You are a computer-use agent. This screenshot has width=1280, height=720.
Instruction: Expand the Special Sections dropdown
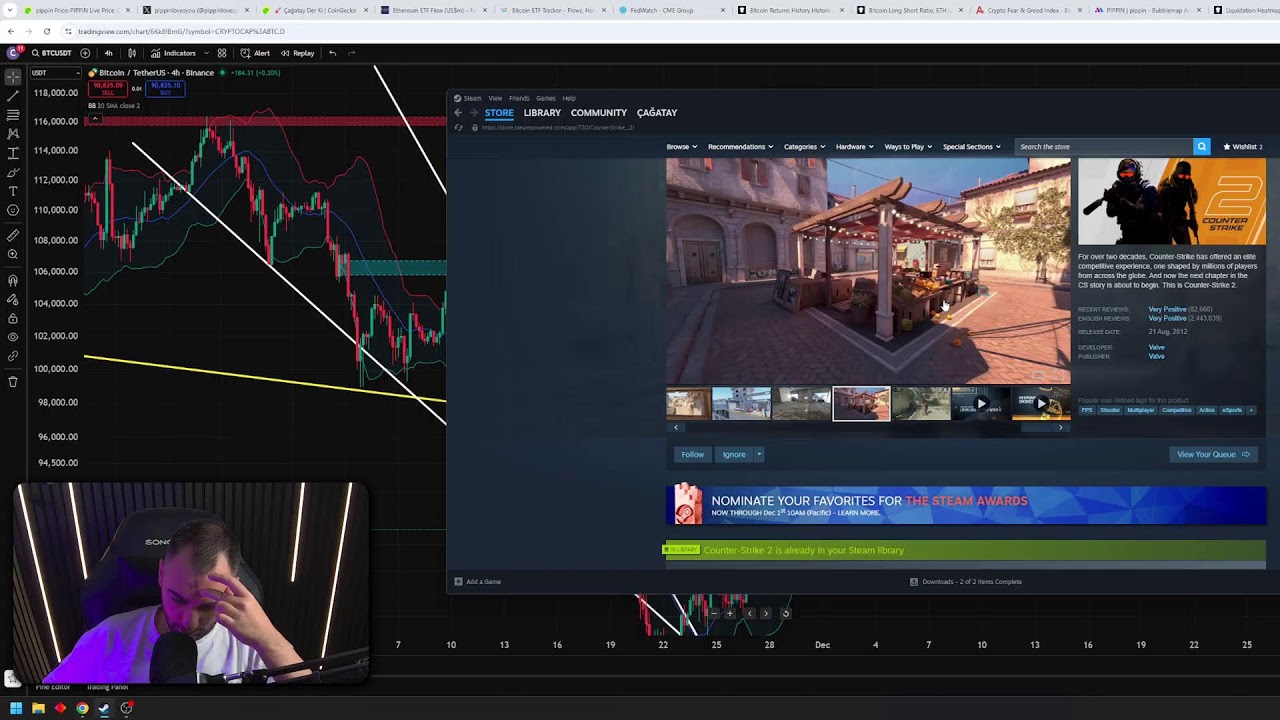coord(971,147)
